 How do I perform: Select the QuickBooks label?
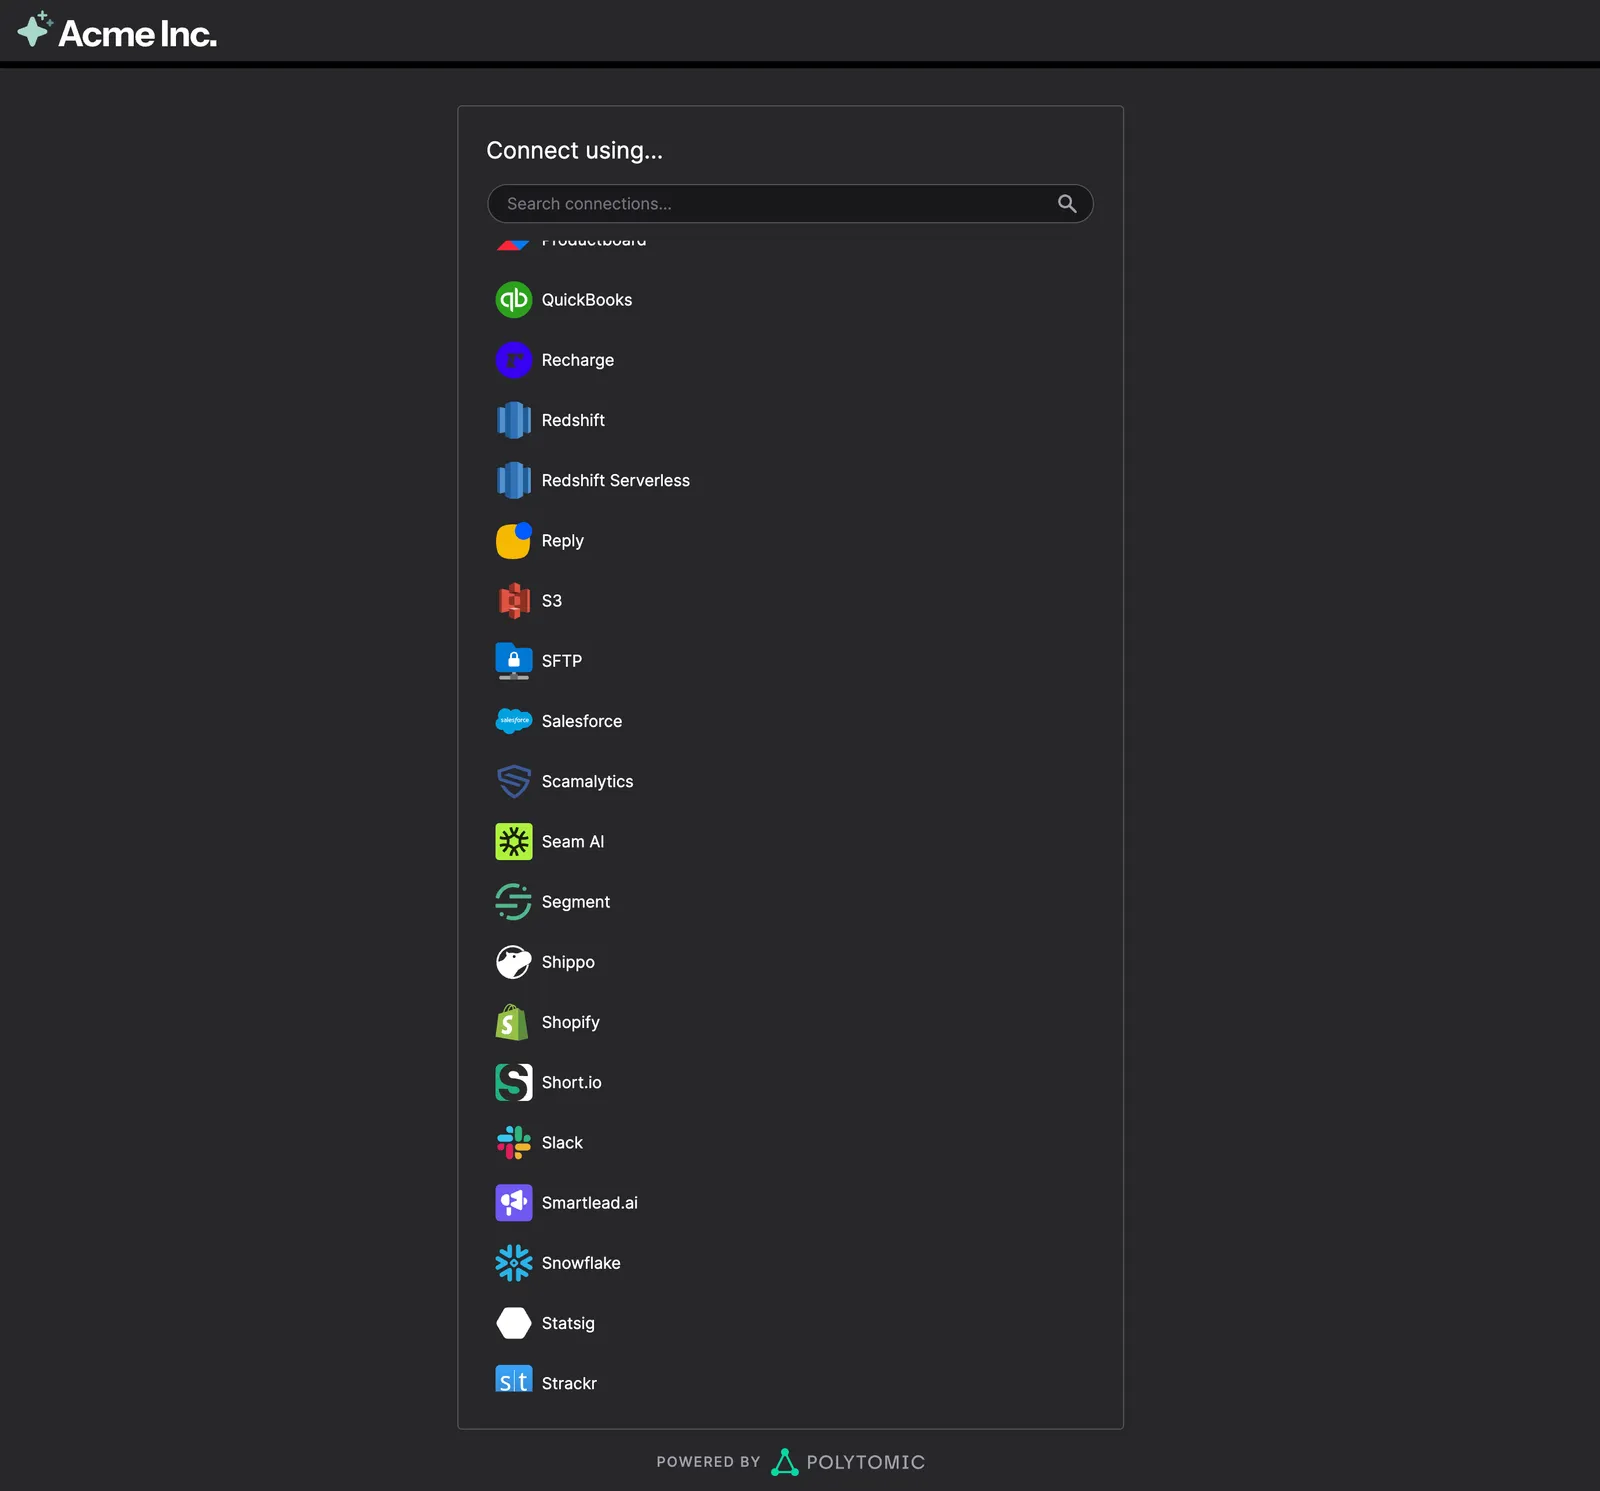click(x=587, y=300)
